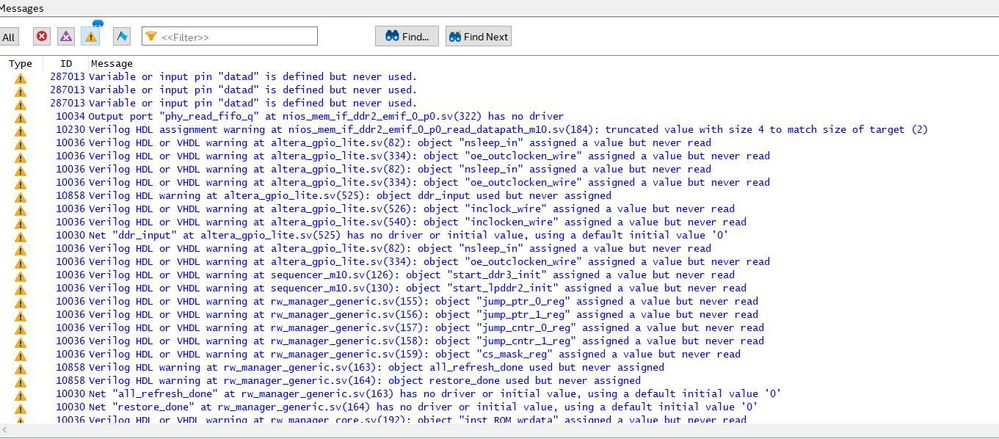Select 10858 all_refresh_done used but never assigned

pyautogui.click(x=376, y=367)
